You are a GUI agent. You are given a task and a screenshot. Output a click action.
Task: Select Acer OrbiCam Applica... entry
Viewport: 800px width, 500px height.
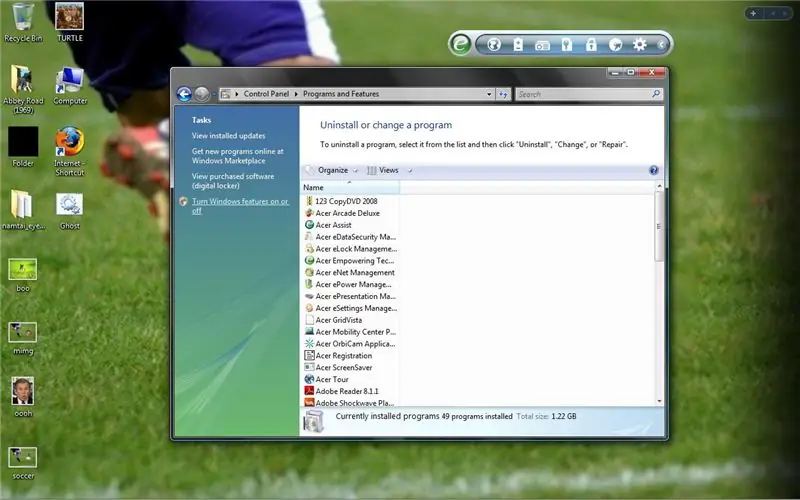point(350,344)
